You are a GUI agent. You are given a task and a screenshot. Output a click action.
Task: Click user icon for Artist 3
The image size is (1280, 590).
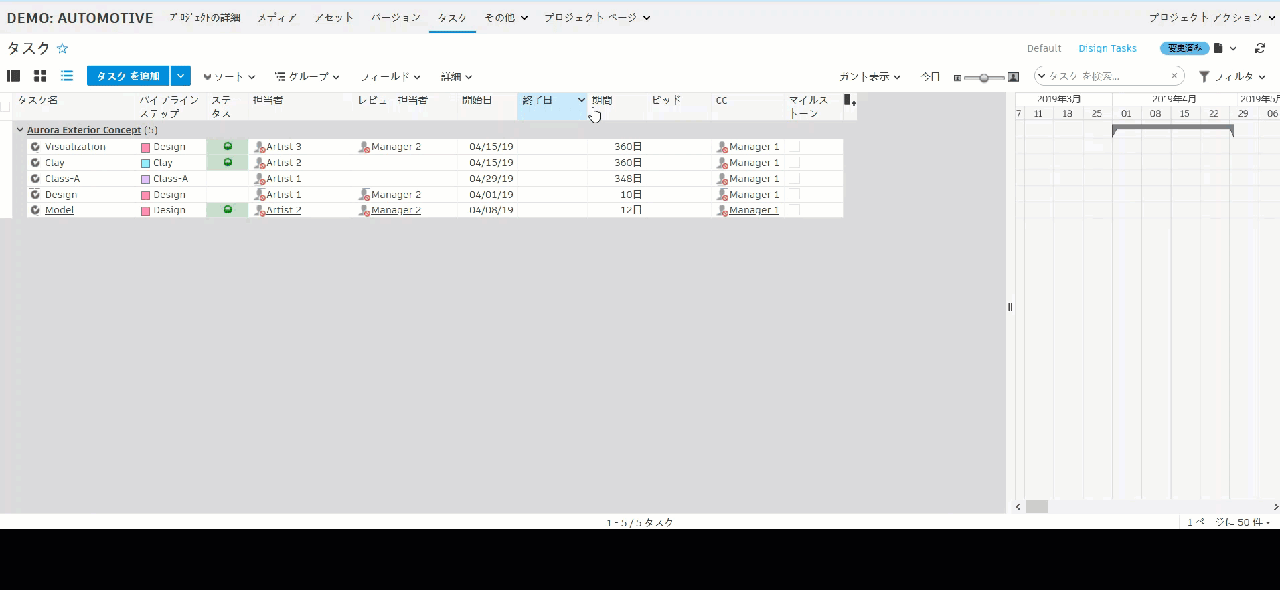point(260,147)
